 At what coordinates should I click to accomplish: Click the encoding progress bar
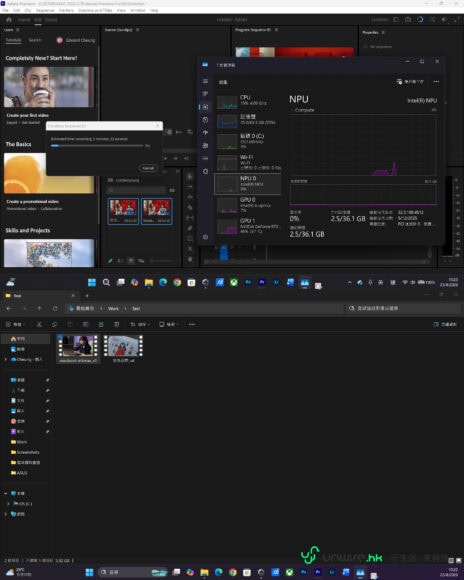click(97, 146)
